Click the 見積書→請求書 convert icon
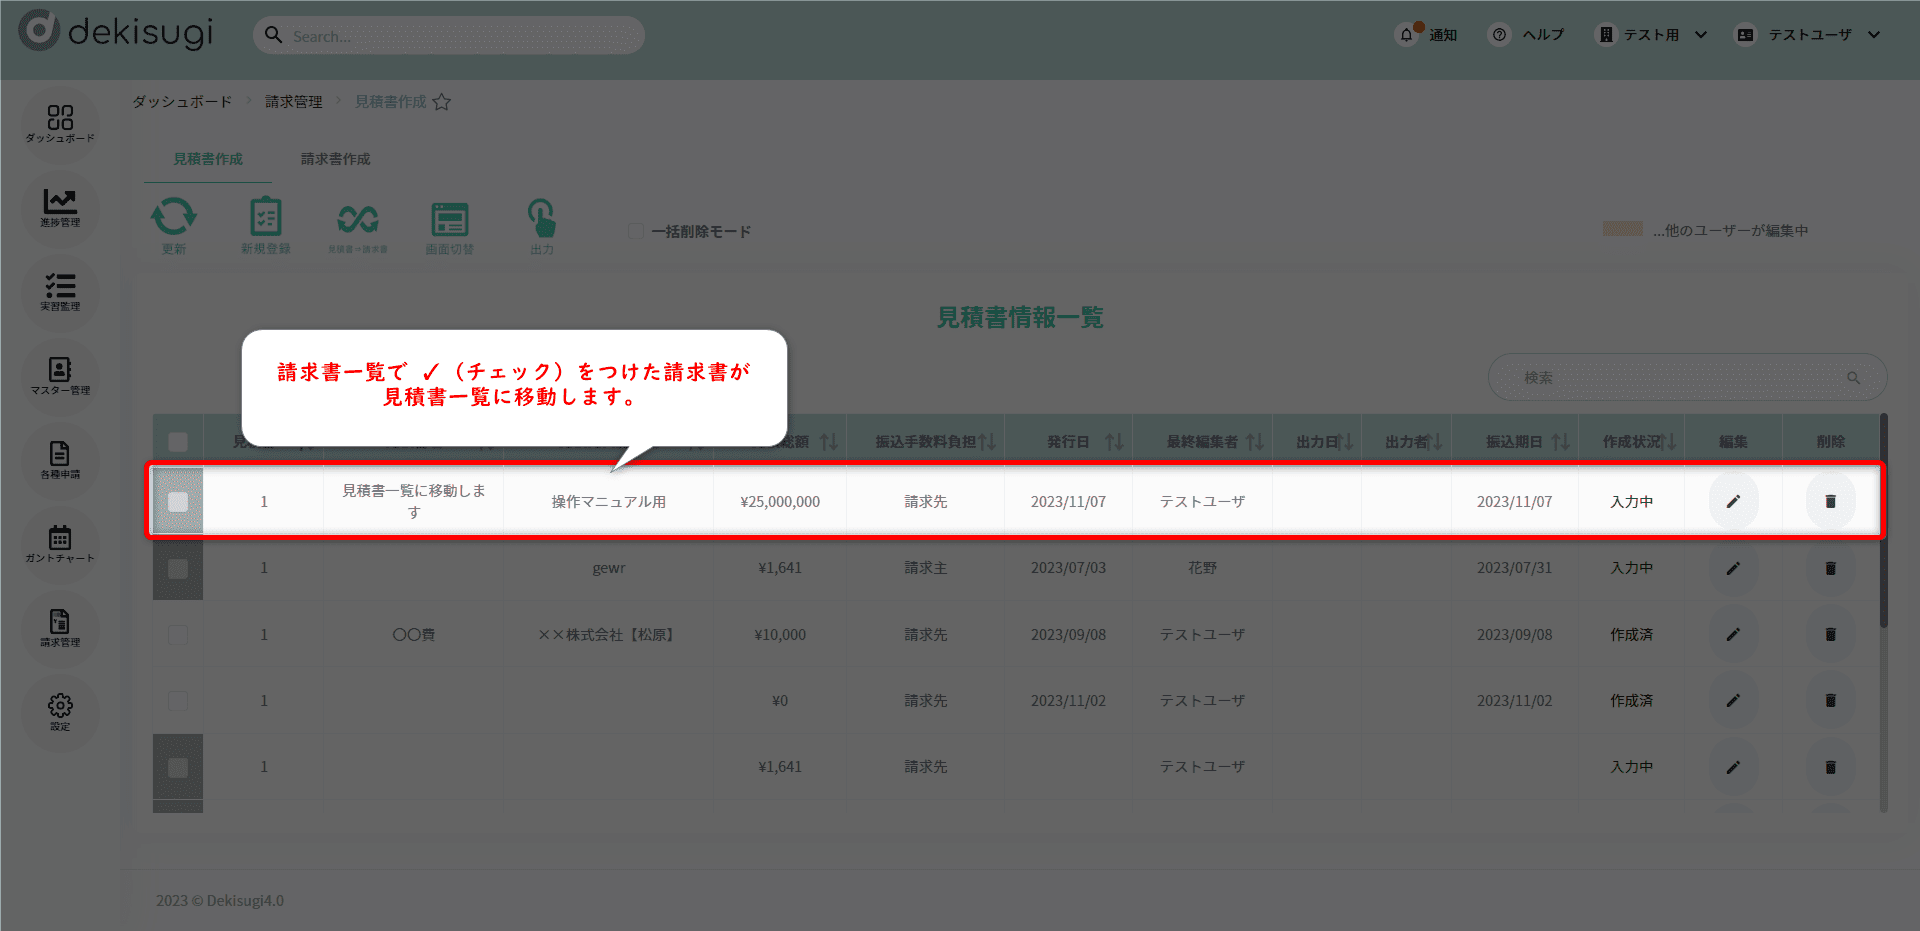 tap(357, 219)
